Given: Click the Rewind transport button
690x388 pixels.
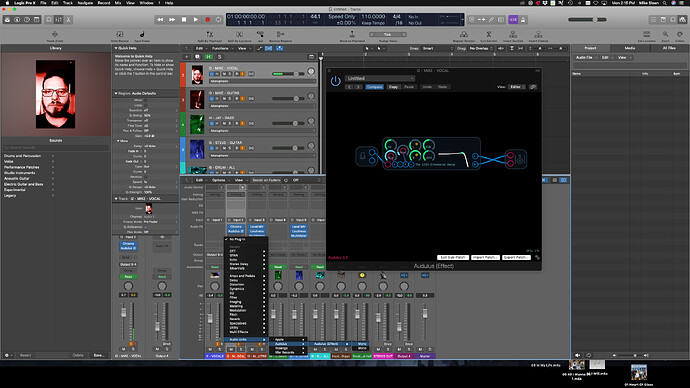Looking at the screenshot, I should (x=160, y=19).
